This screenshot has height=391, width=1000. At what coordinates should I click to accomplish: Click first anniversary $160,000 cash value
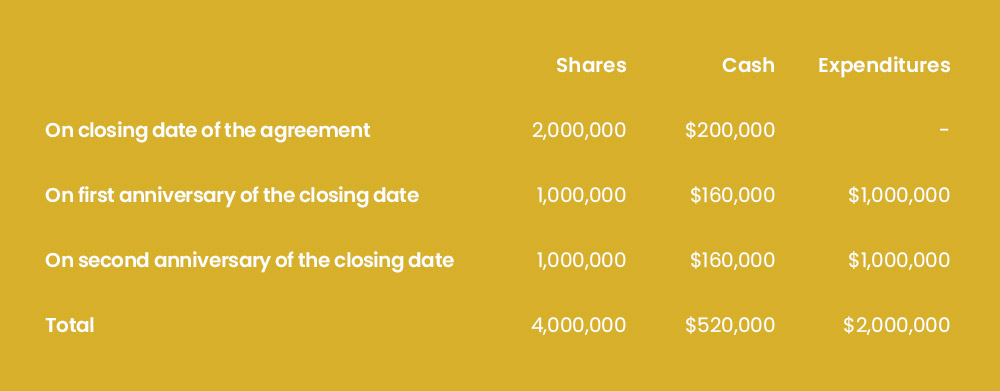click(x=733, y=196)
